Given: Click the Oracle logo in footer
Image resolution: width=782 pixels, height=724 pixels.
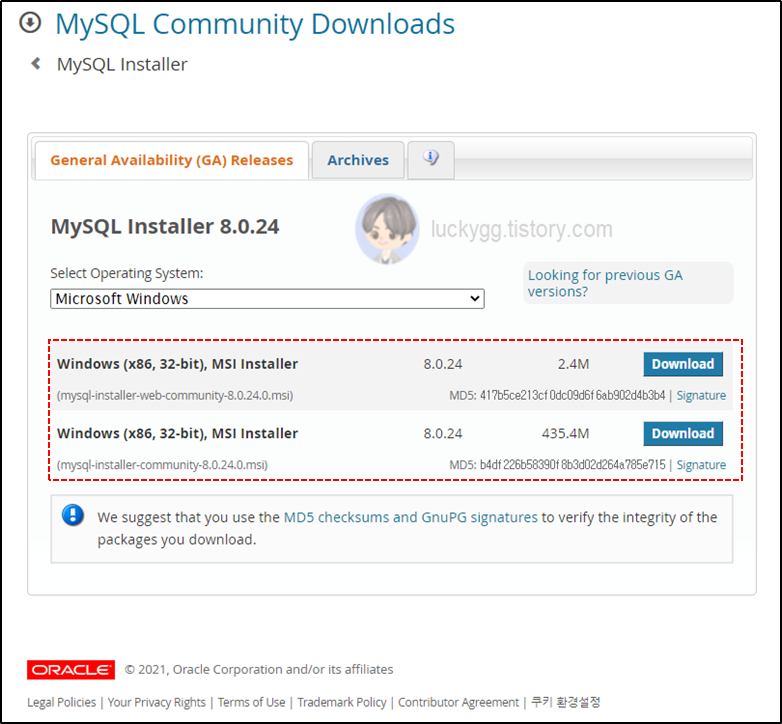Looking at the screenshot, I should pos(71,670).
